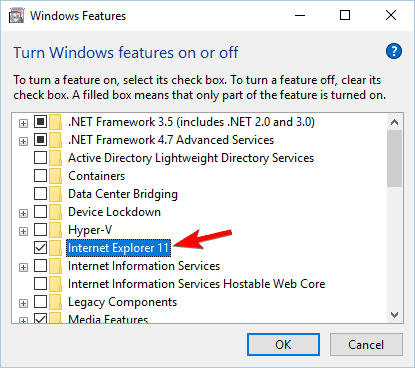Click the folder icon beside Hyper-V
The image size is (415, 368).
tap(55, 230)
